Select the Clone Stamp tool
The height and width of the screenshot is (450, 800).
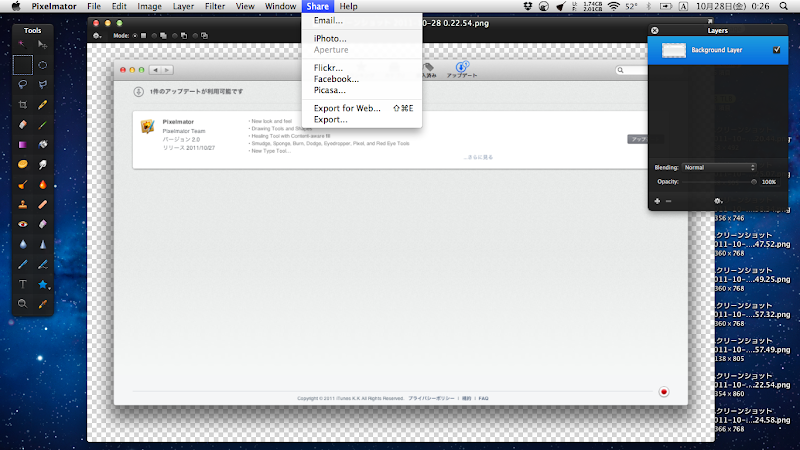pos(22,204)
